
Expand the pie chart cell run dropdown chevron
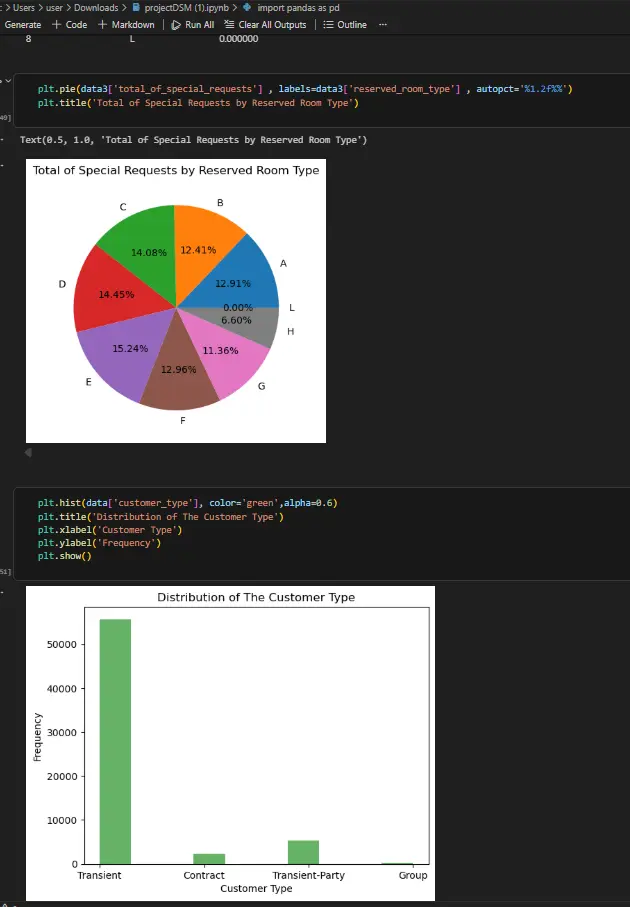[x=8, y=81]
